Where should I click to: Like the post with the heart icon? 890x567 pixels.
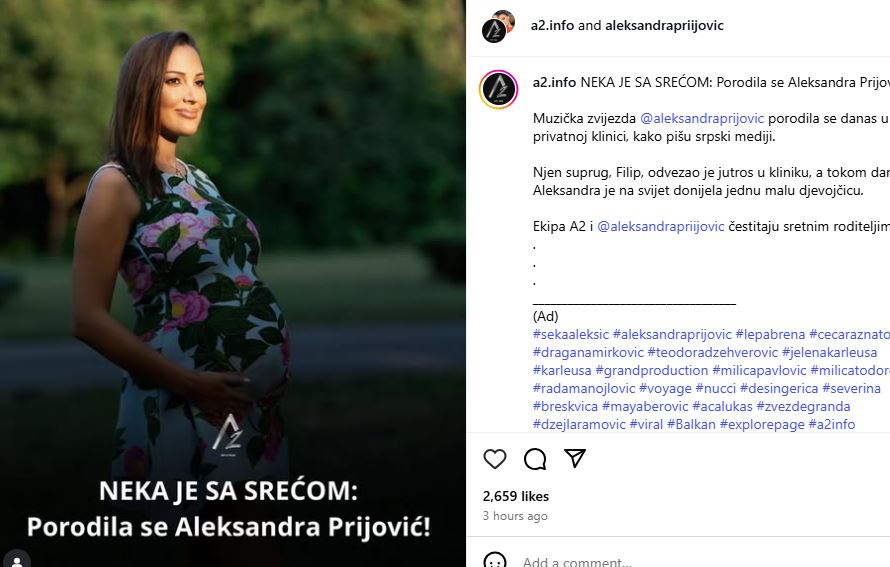[494, 459]
